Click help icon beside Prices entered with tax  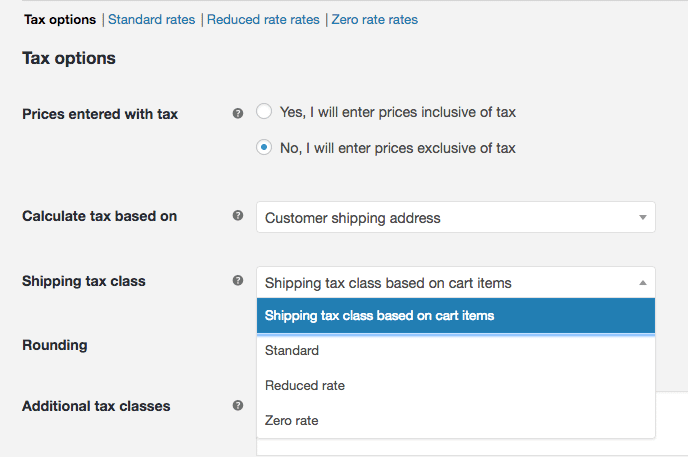[x=238, y=114]
